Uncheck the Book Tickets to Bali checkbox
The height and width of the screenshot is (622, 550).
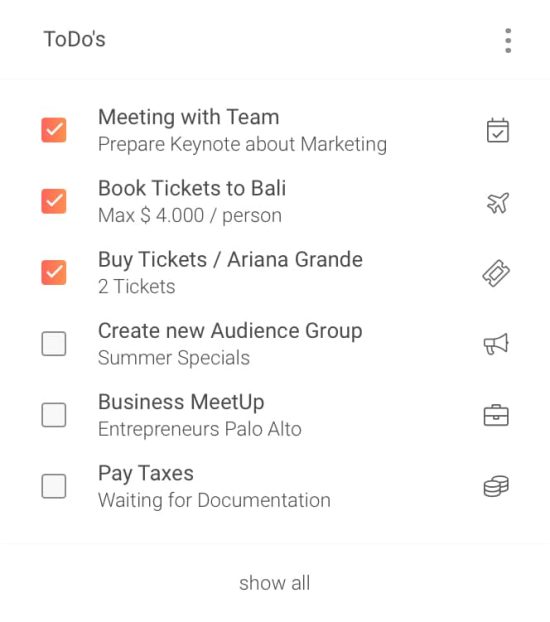(54, 201)
